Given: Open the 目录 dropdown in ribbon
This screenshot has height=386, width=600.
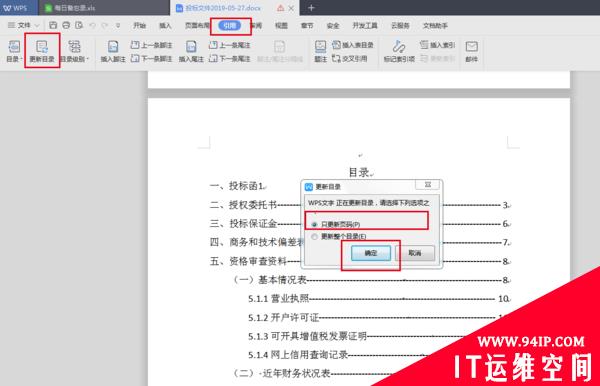Looking at the screenshot, I should click(14, 51).
